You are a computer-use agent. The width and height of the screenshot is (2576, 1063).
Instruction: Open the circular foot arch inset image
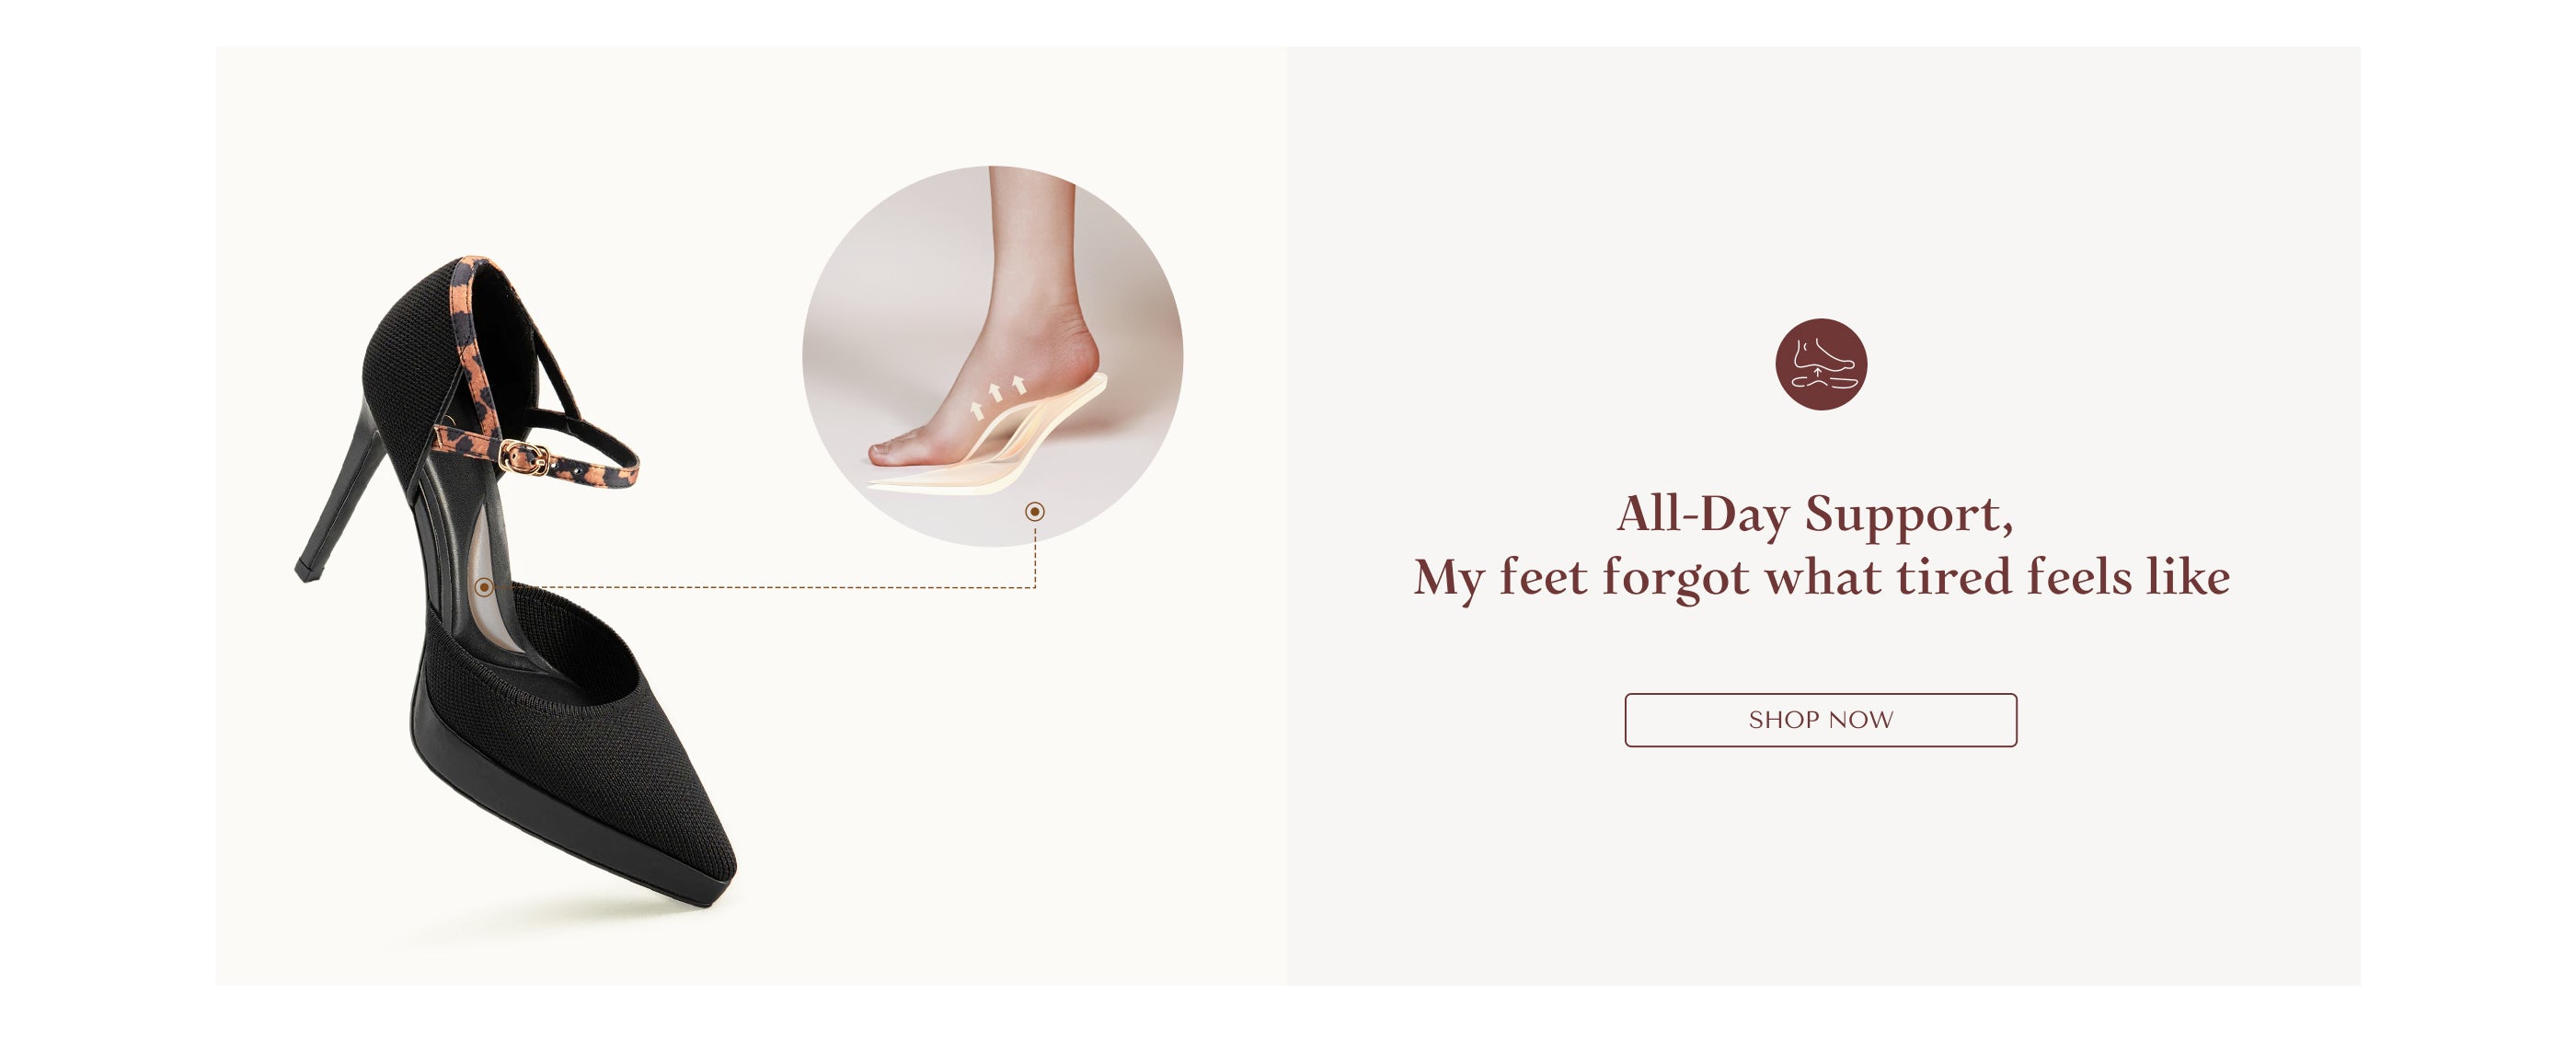click(x=992, y=356)
